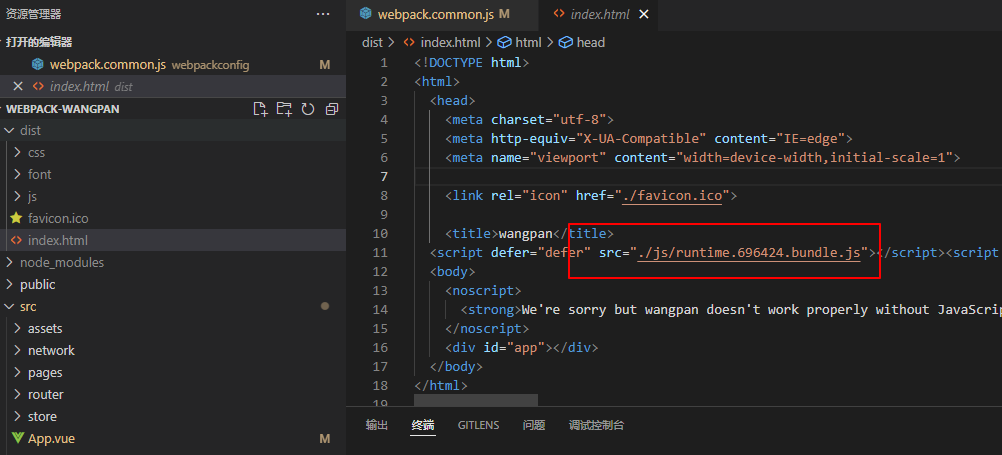Click New File icon in WEBPACK-WANGPAN header
This screenshot has height=455, width=1002.
260,109
